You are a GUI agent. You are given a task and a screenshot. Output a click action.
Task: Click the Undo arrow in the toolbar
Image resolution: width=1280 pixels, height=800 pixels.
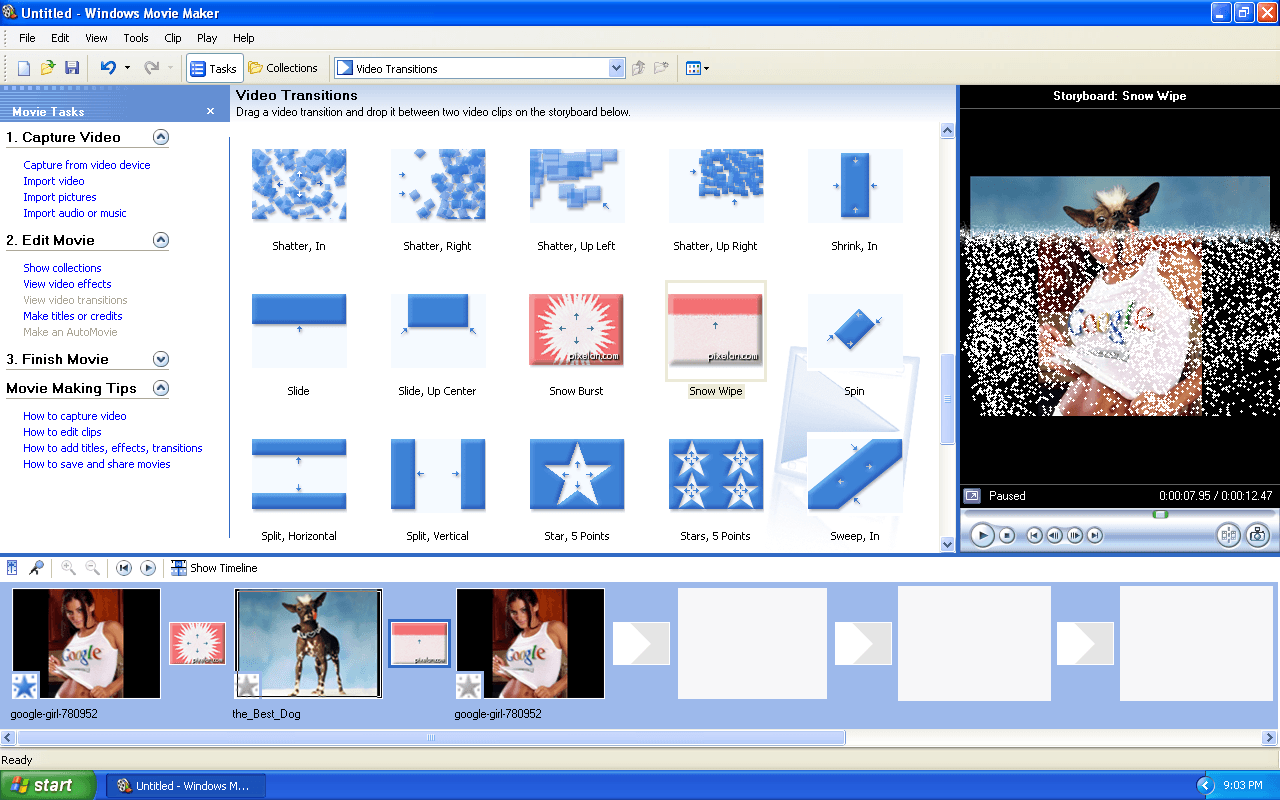click(108, 68)
